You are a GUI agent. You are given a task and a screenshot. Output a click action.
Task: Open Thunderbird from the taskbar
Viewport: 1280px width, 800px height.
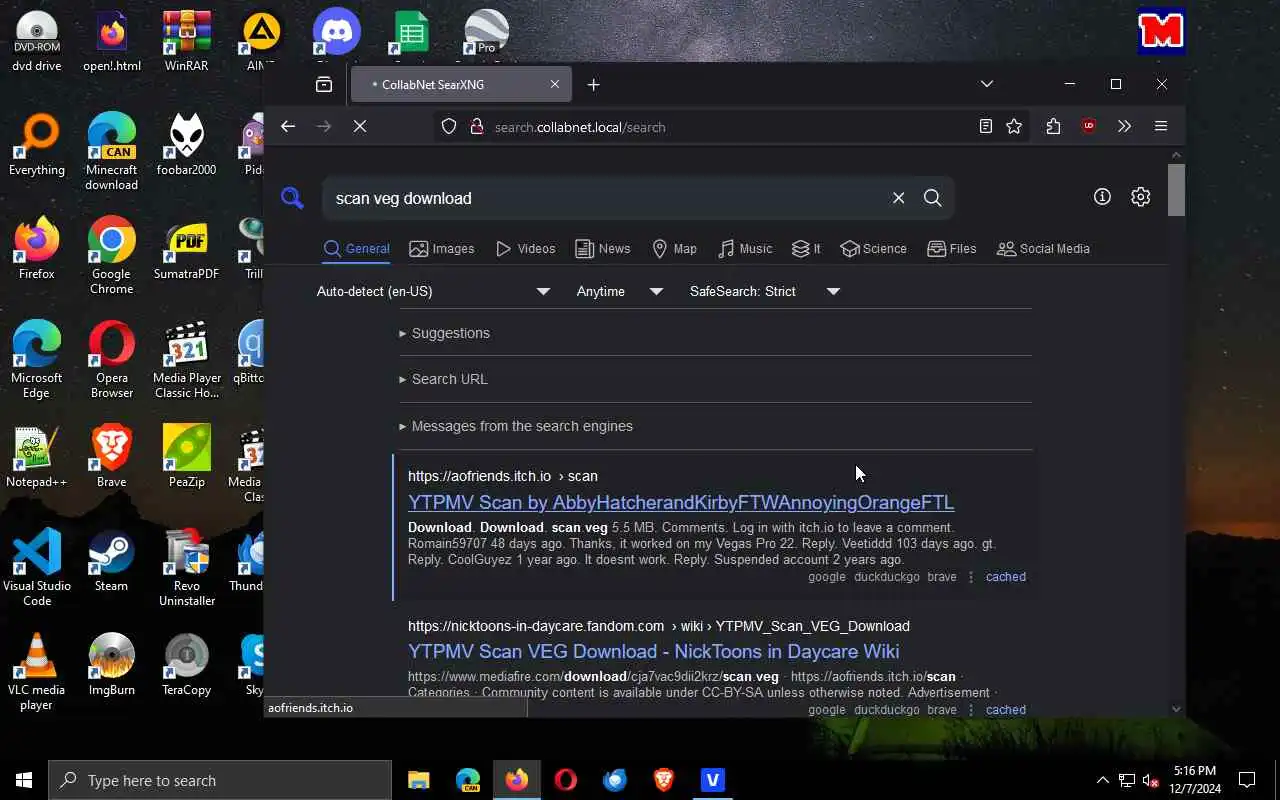click(x=615, y=780)
